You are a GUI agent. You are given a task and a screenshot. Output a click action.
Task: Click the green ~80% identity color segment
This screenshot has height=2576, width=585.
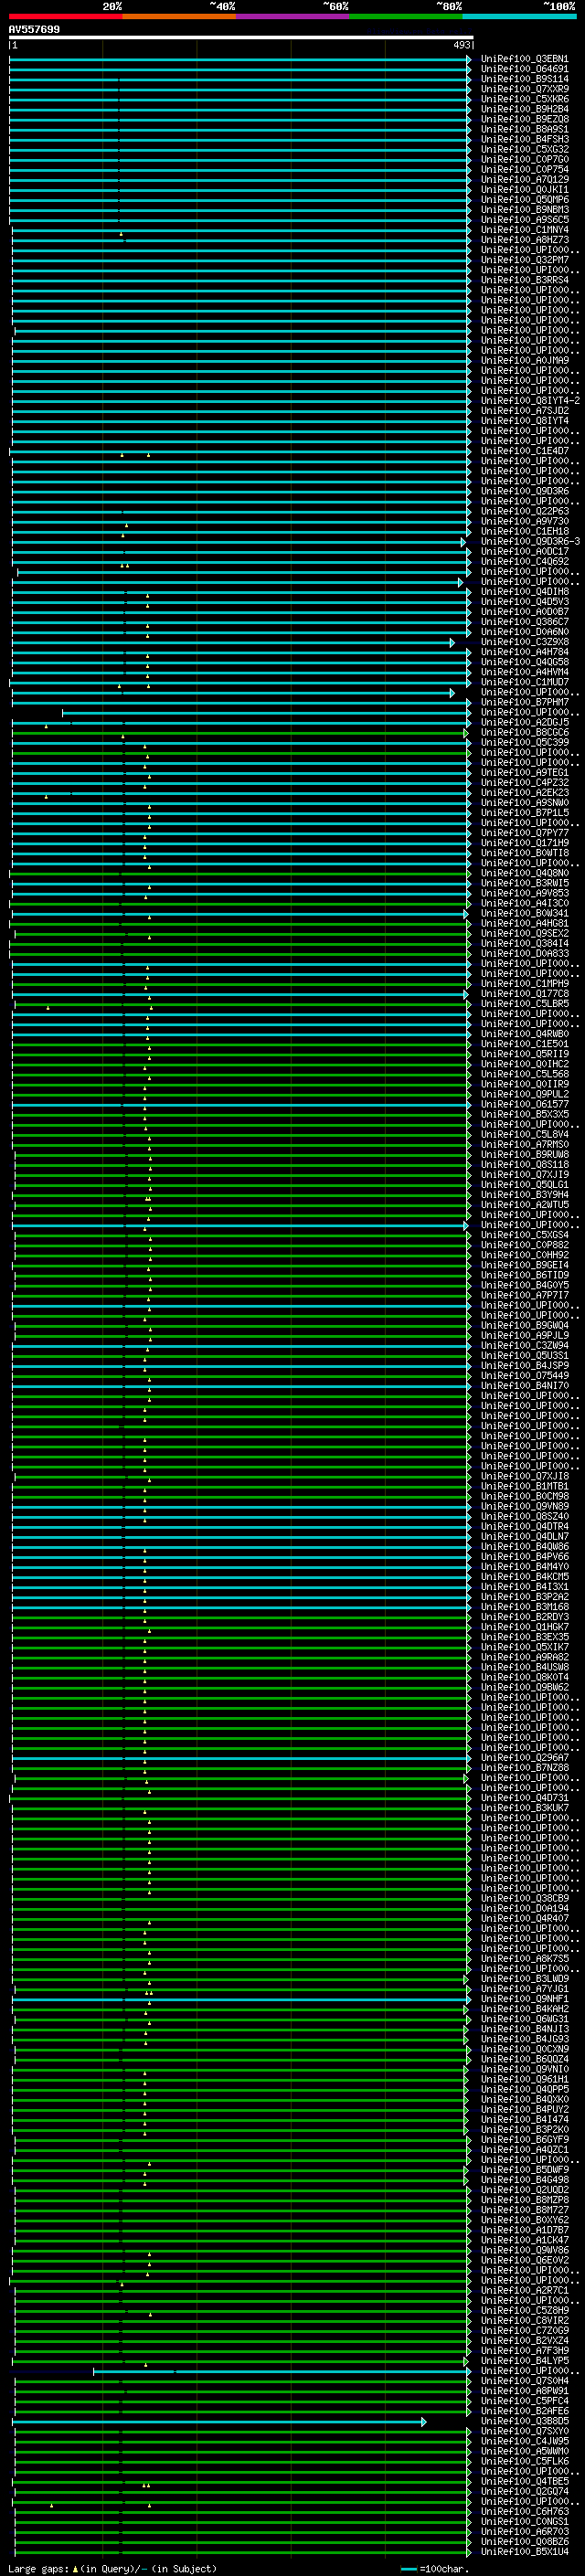[406, 16]
